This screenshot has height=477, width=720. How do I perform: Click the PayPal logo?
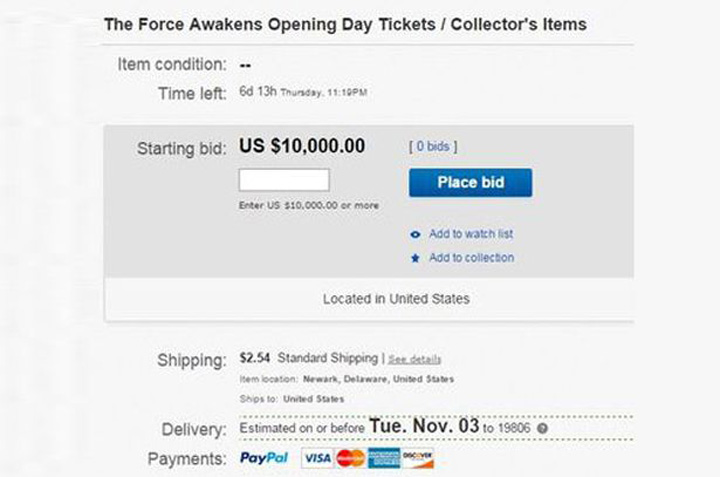pos(264,458)
